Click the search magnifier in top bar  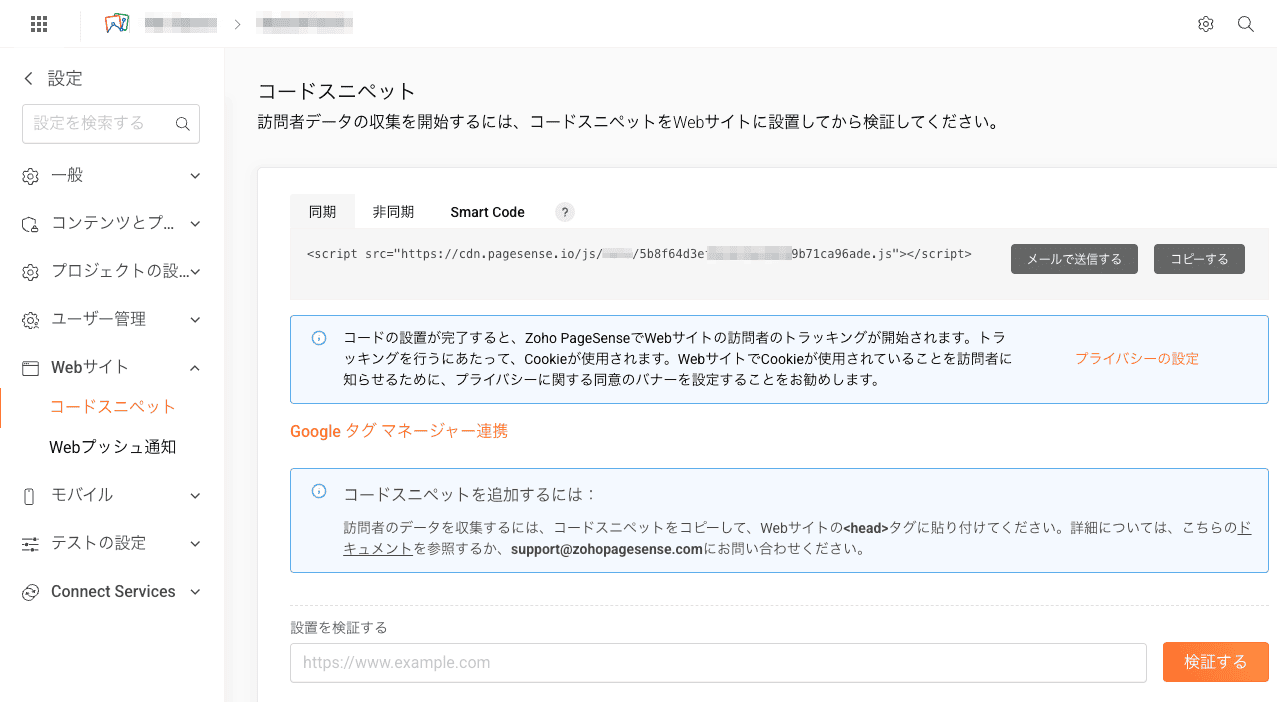(x=1245, y=24)
